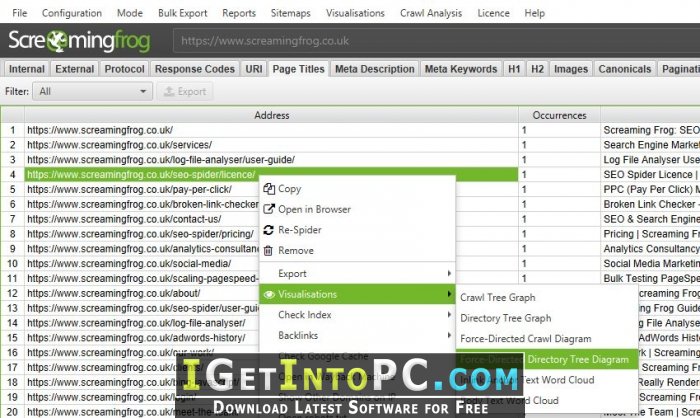
Task: Click the Occurrences column header
Action: coord(559,115)
